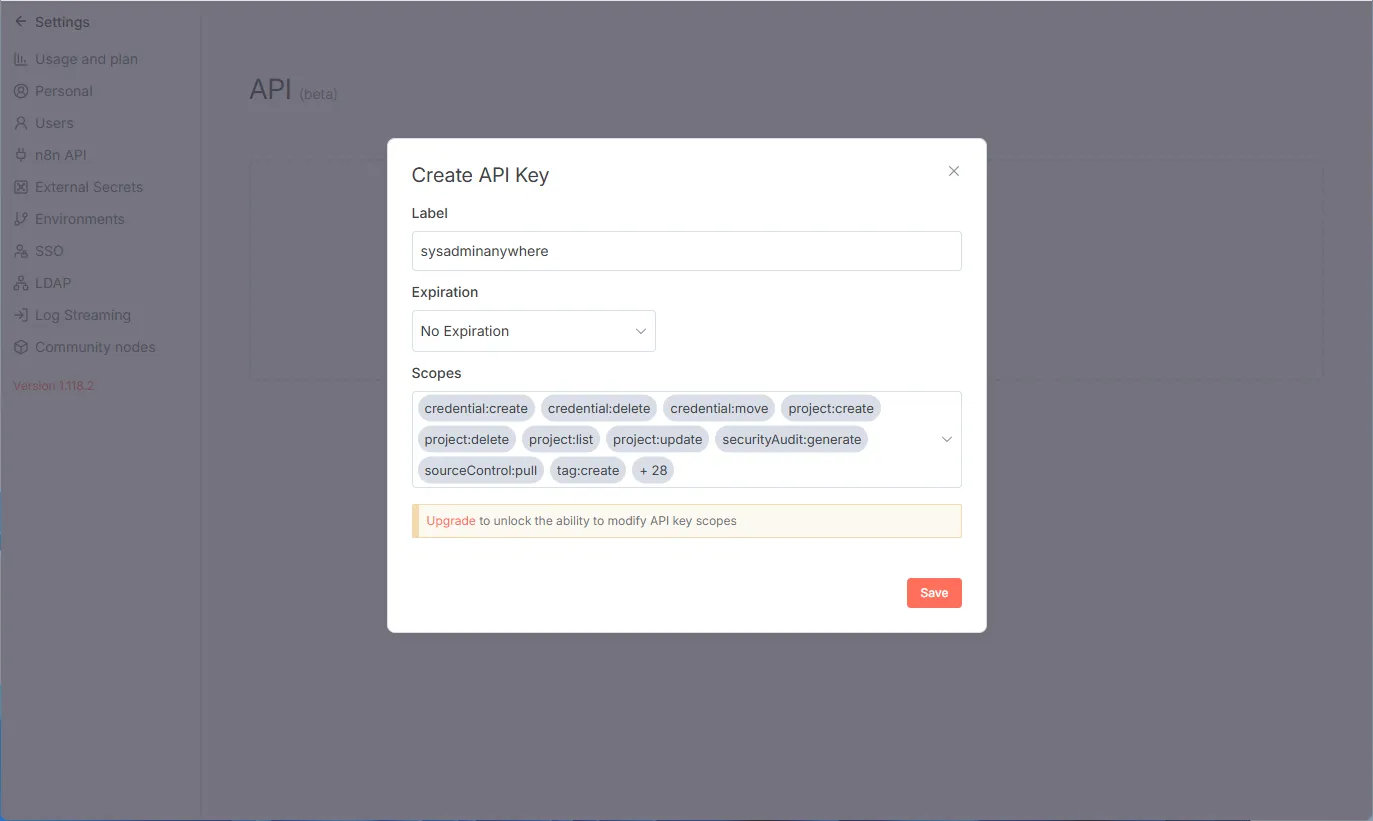Click the Upgrade link in the banner
Viewport: 1373px width, 821px height.
tap(450, 520)
